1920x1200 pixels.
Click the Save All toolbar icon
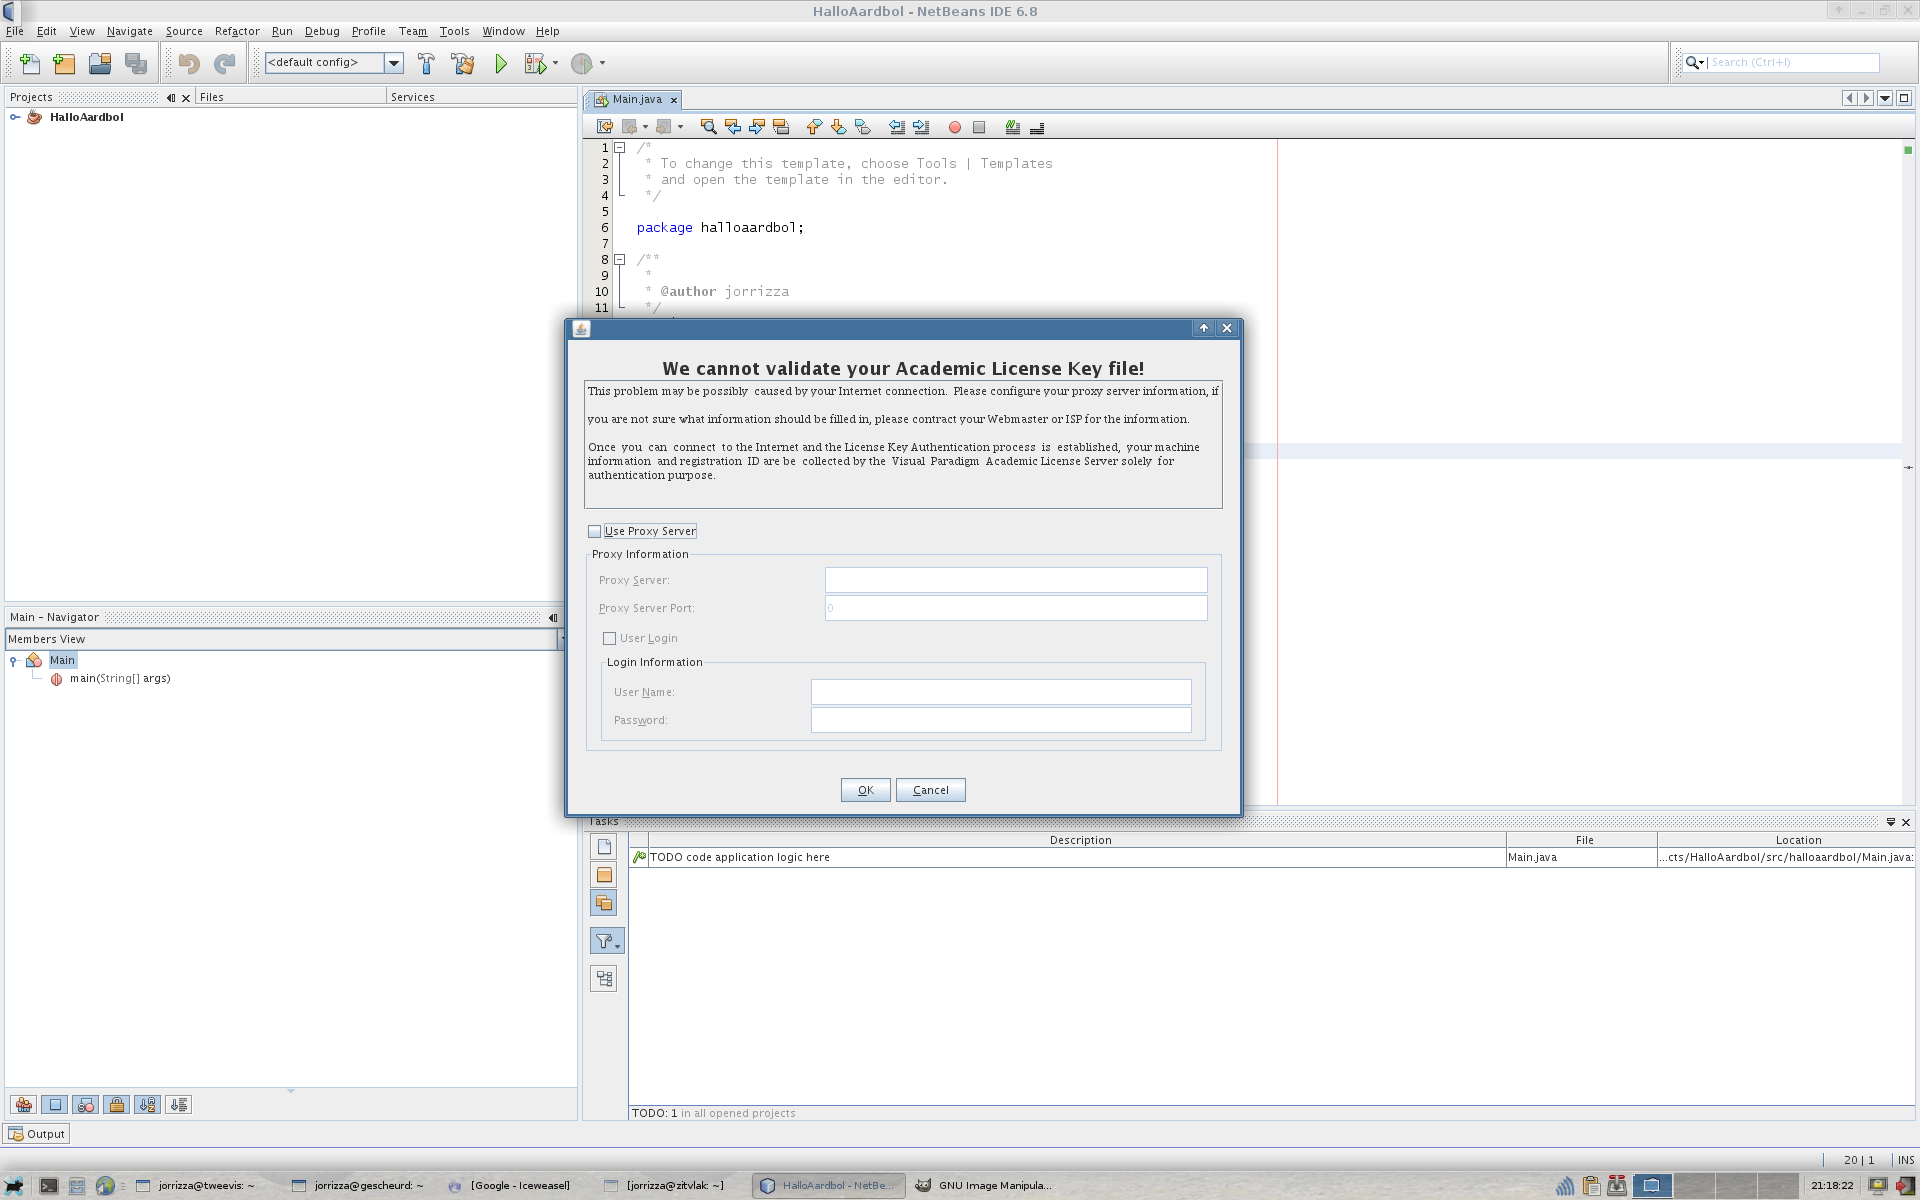pos(136,64)
